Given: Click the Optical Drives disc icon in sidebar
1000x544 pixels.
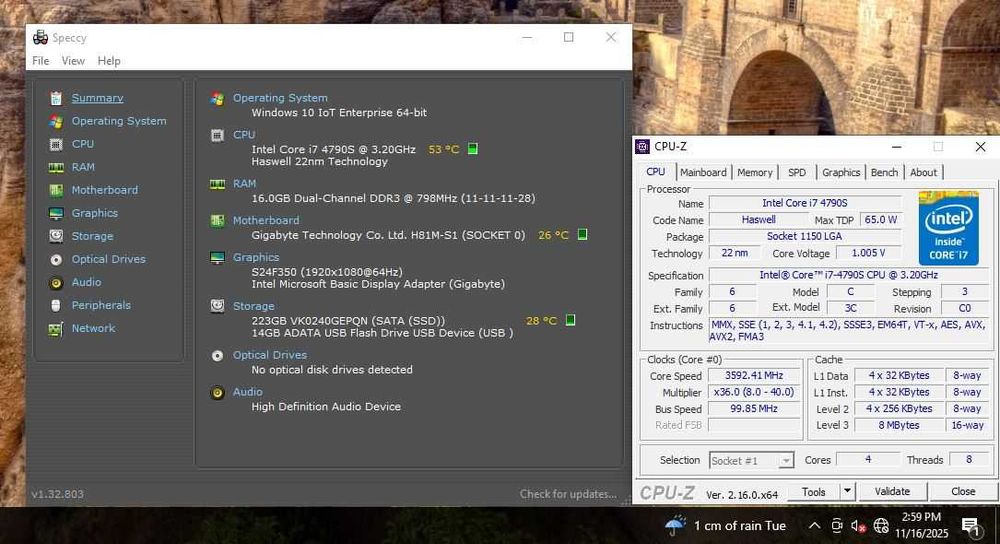Looking at the screenshot, I should pos(56,260).
